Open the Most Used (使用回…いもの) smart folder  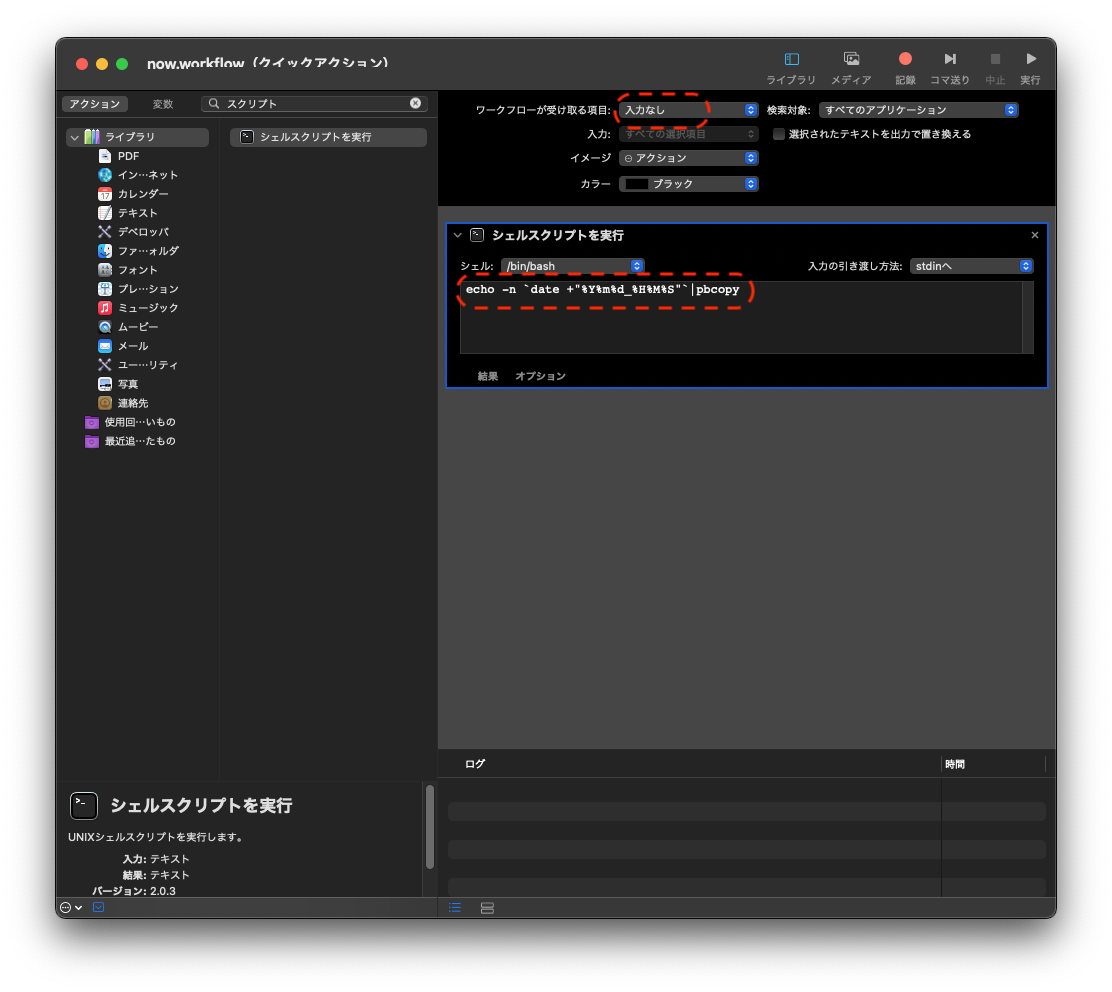tap(130, 423)
